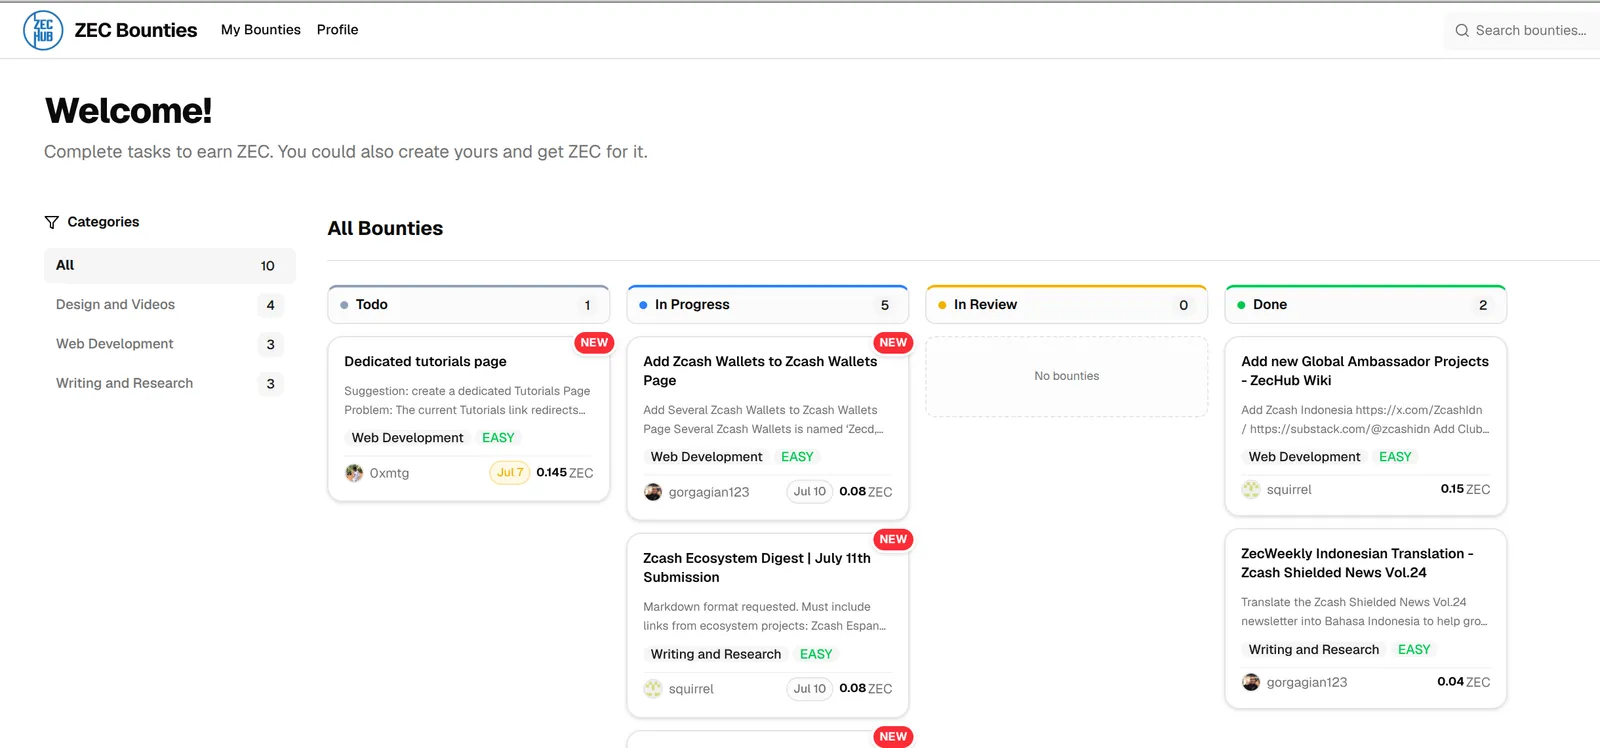Click the No bounties placeholder text
Screen dimensions: 1600x748
1067,376
